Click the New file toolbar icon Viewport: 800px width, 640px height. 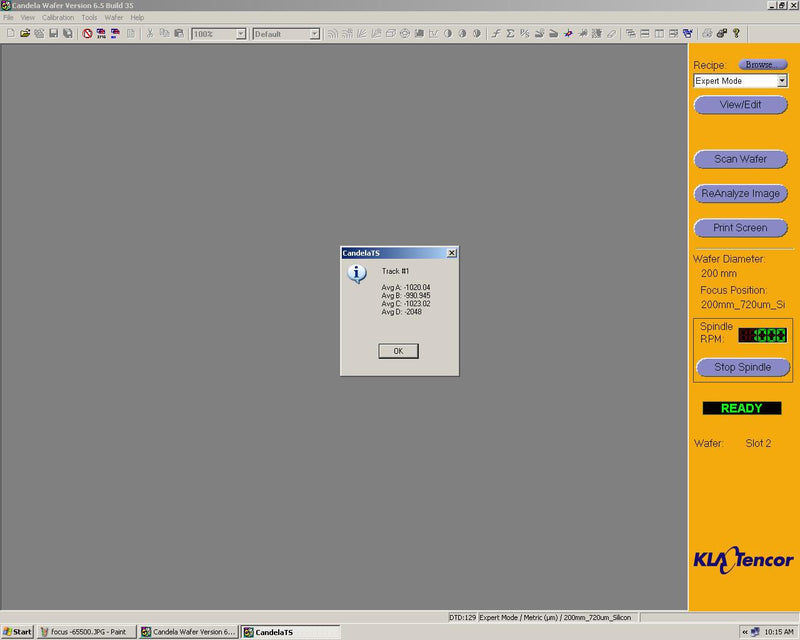[10, 33]
